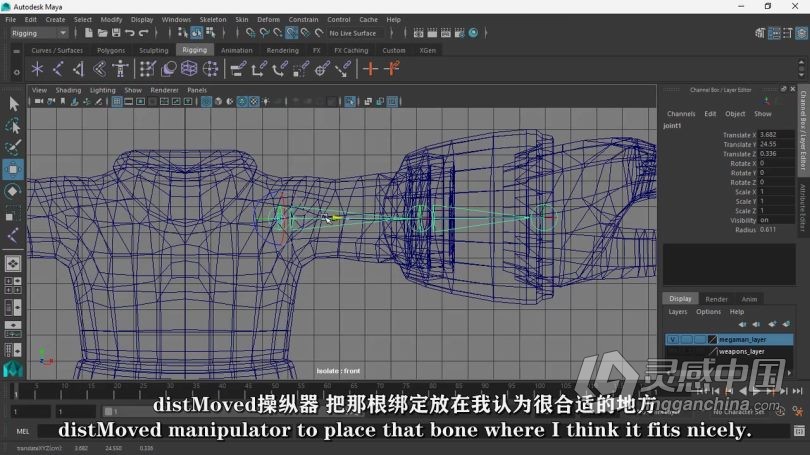Click the Save Scene icon
810x455 pixels.
pyautogui.click(x=116, y=33)
